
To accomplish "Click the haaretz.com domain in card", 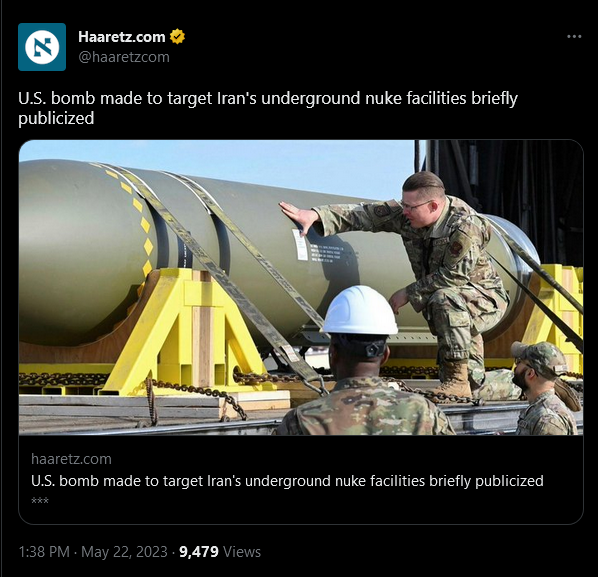I will tap(71, 459).
